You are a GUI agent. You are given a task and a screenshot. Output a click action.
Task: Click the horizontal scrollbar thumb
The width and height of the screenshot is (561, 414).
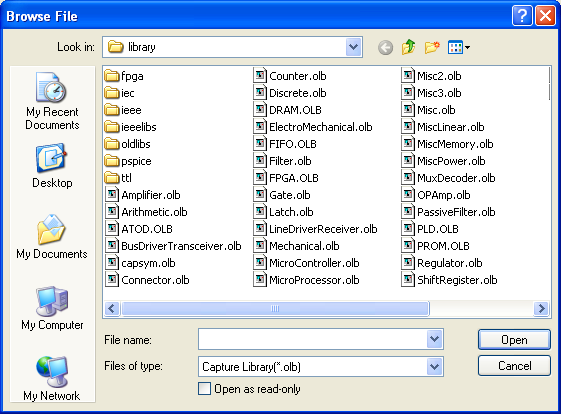point(275,308)
